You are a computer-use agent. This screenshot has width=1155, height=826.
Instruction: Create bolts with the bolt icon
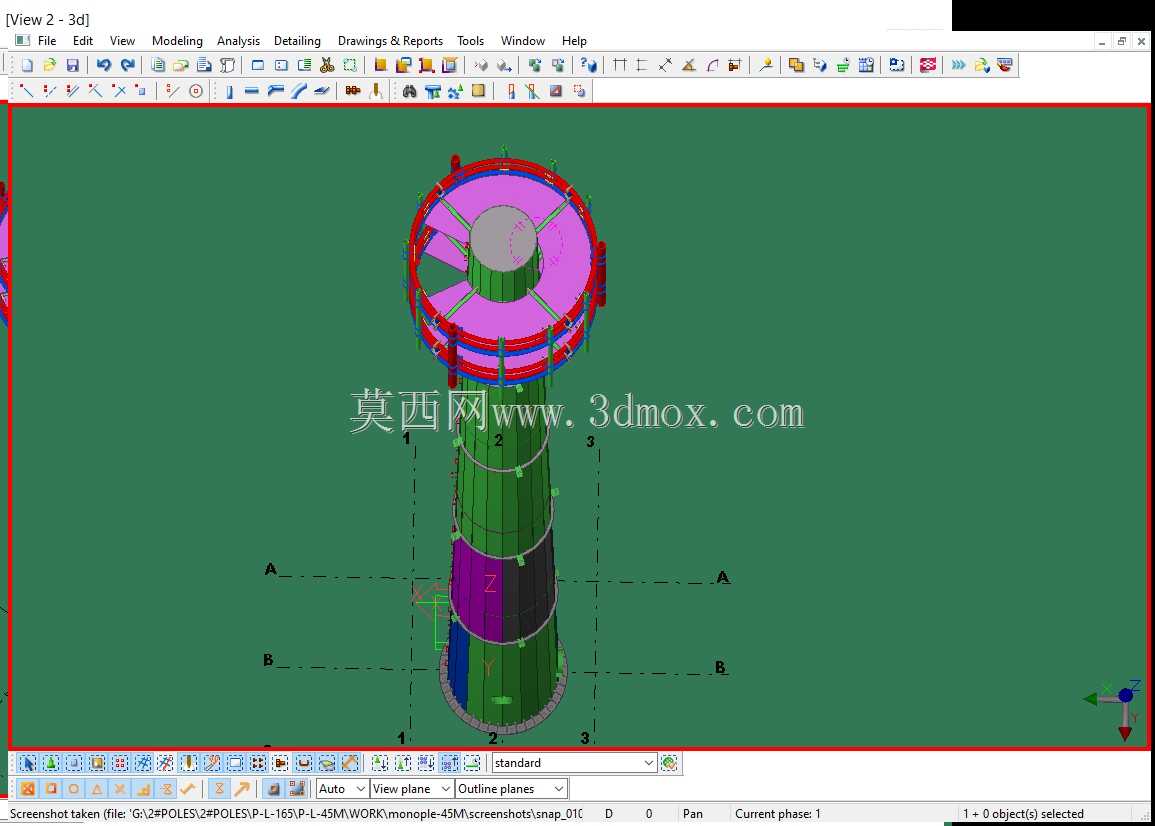coord(353,91)
